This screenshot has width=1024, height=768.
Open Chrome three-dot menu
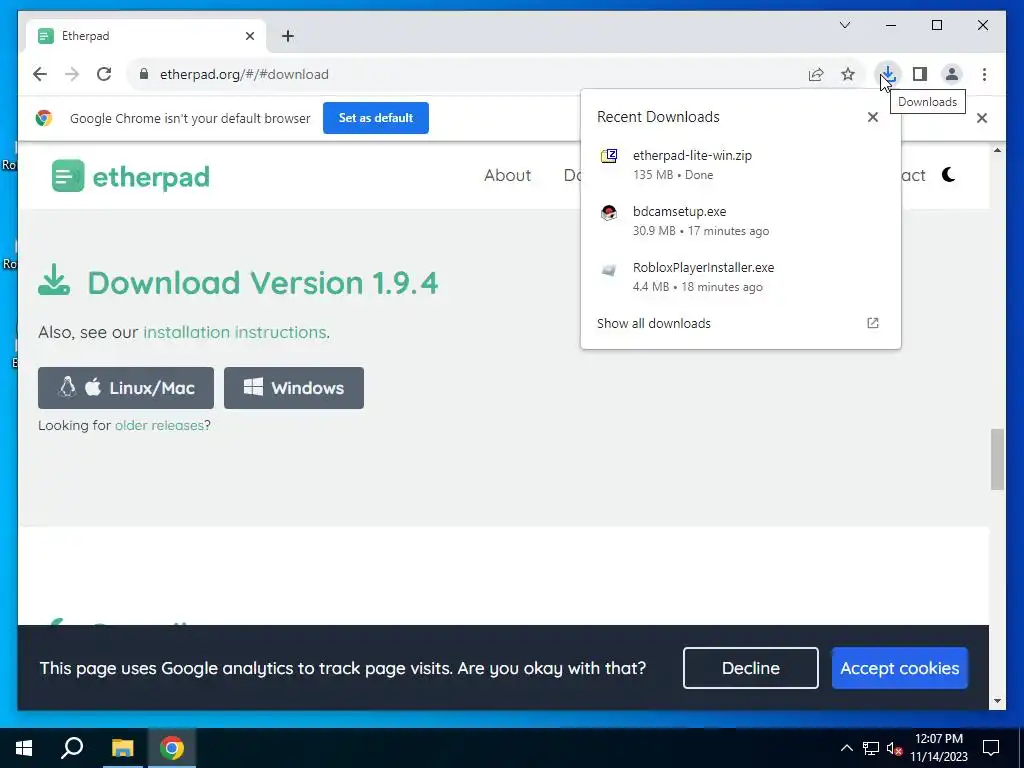tap(984, 74)
